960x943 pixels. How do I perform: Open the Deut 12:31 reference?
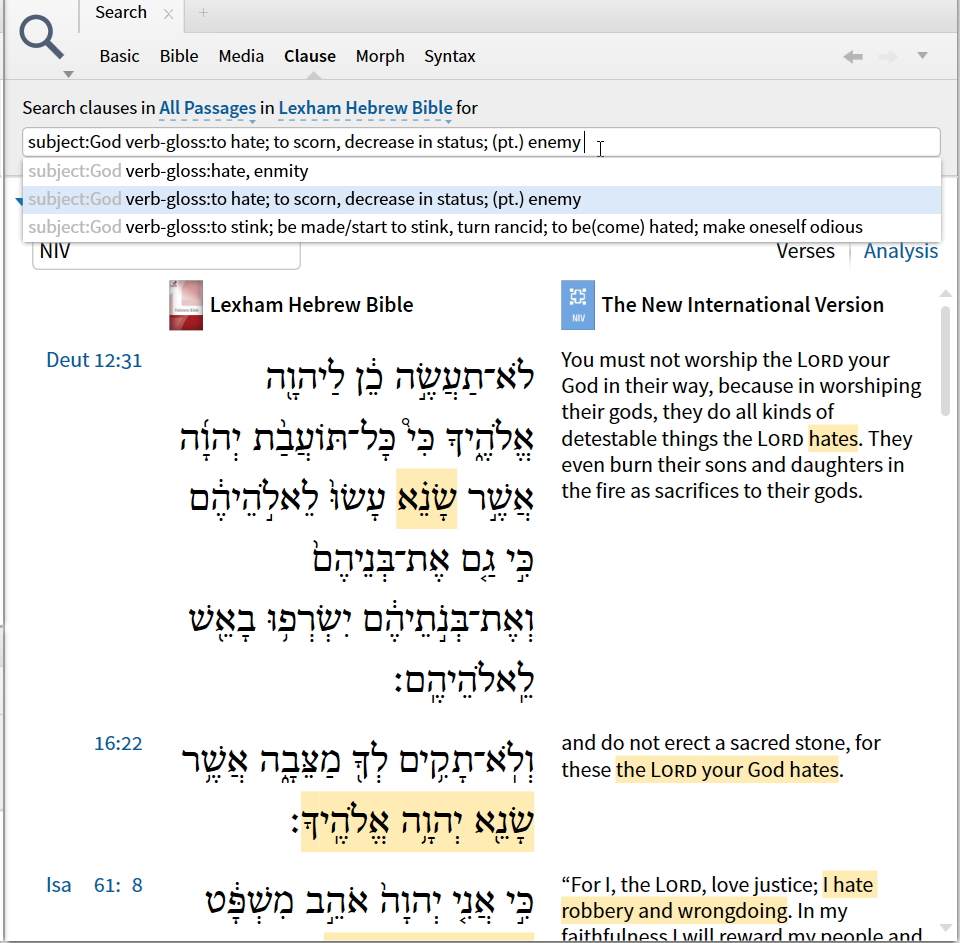pos(94,360)
